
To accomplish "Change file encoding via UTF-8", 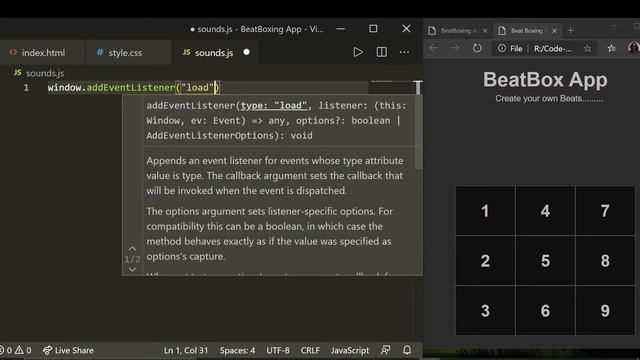I will (278, 350).
